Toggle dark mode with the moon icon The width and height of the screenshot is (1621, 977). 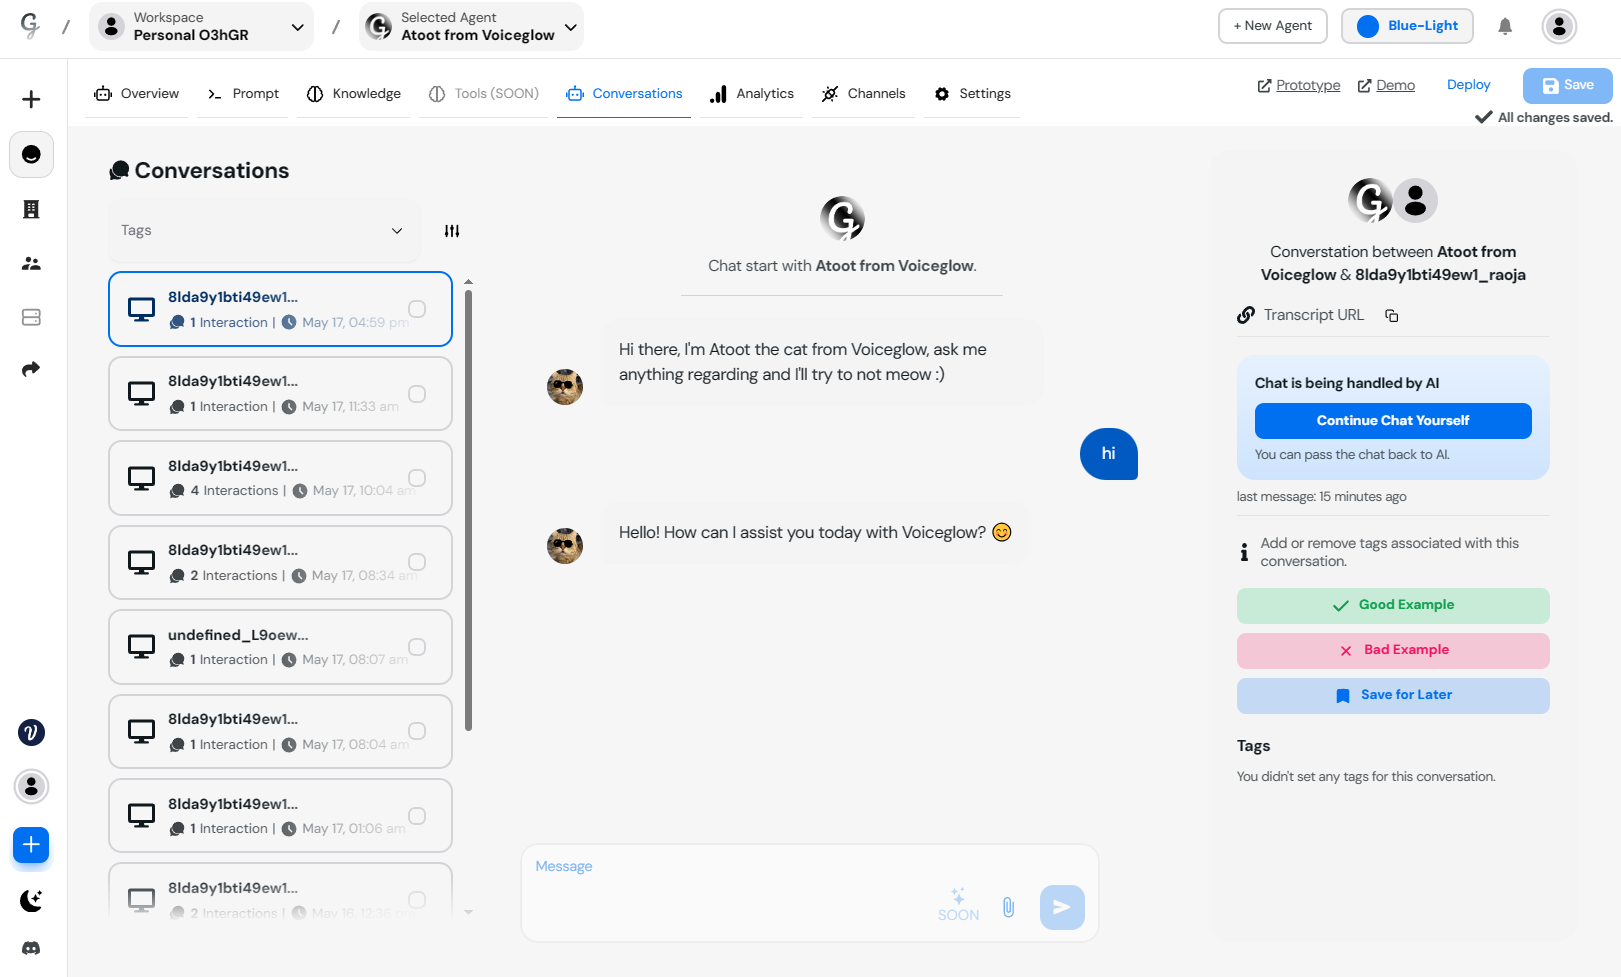[31, 901]
